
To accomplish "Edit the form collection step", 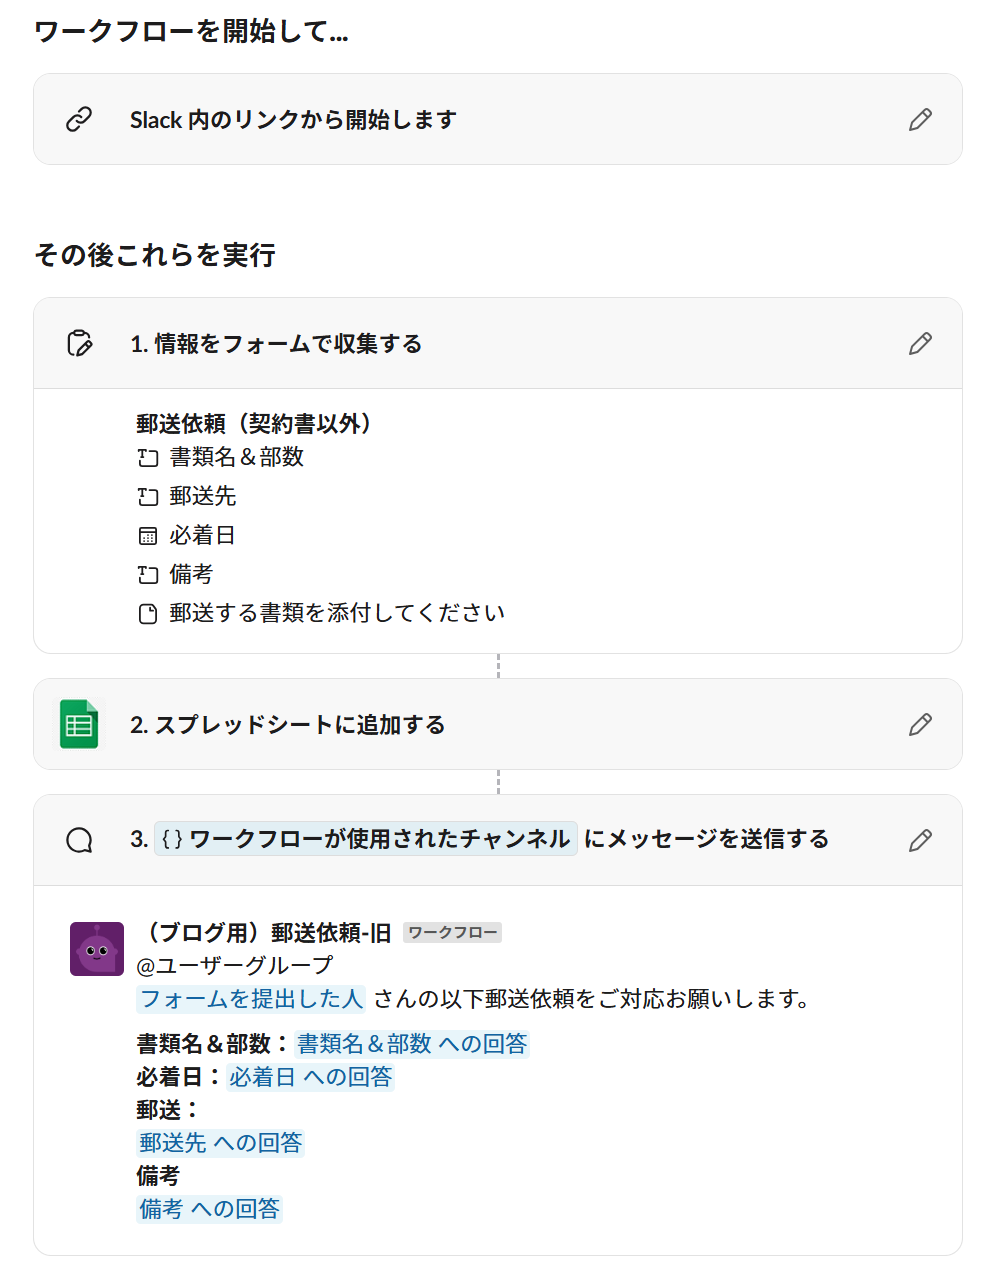I will click(x=920, y=344).
